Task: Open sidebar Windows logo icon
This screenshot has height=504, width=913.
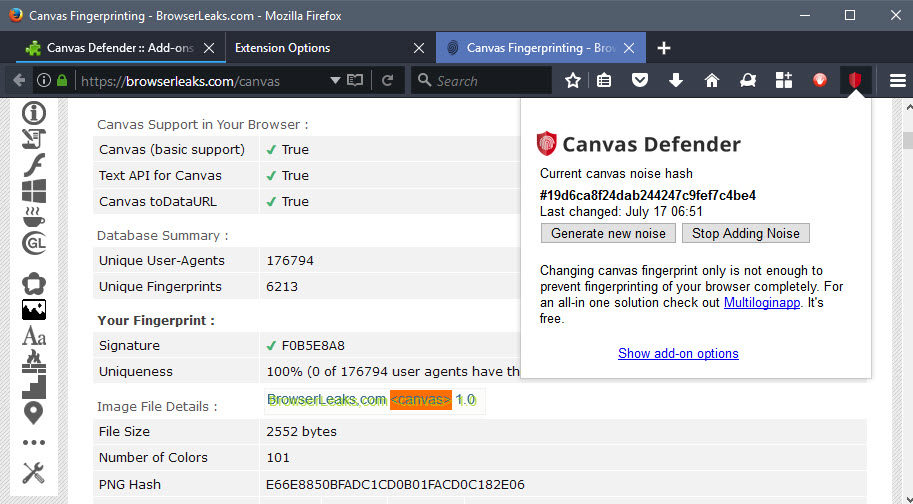Action: (x=34, y=191)
